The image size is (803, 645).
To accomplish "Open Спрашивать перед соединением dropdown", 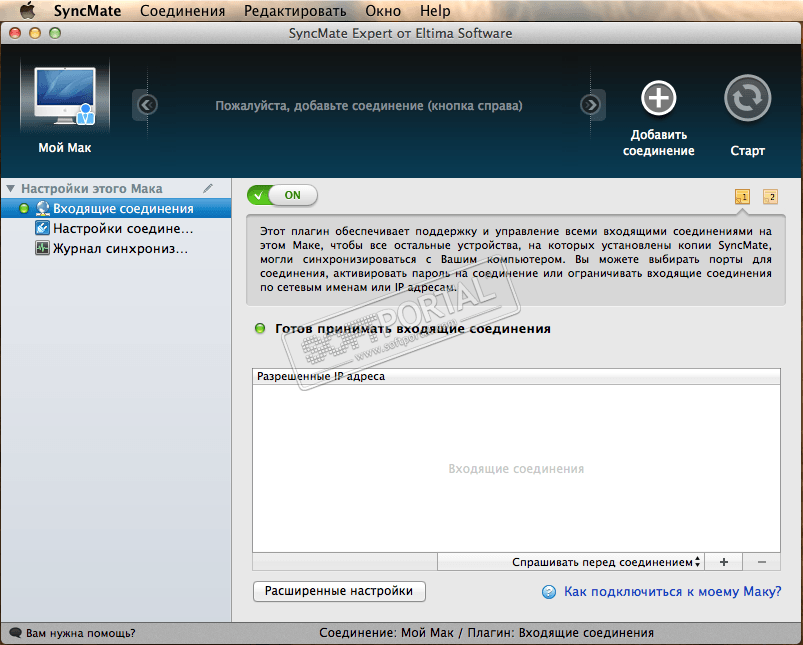I will pyautogui.click(x=571, y=562).
